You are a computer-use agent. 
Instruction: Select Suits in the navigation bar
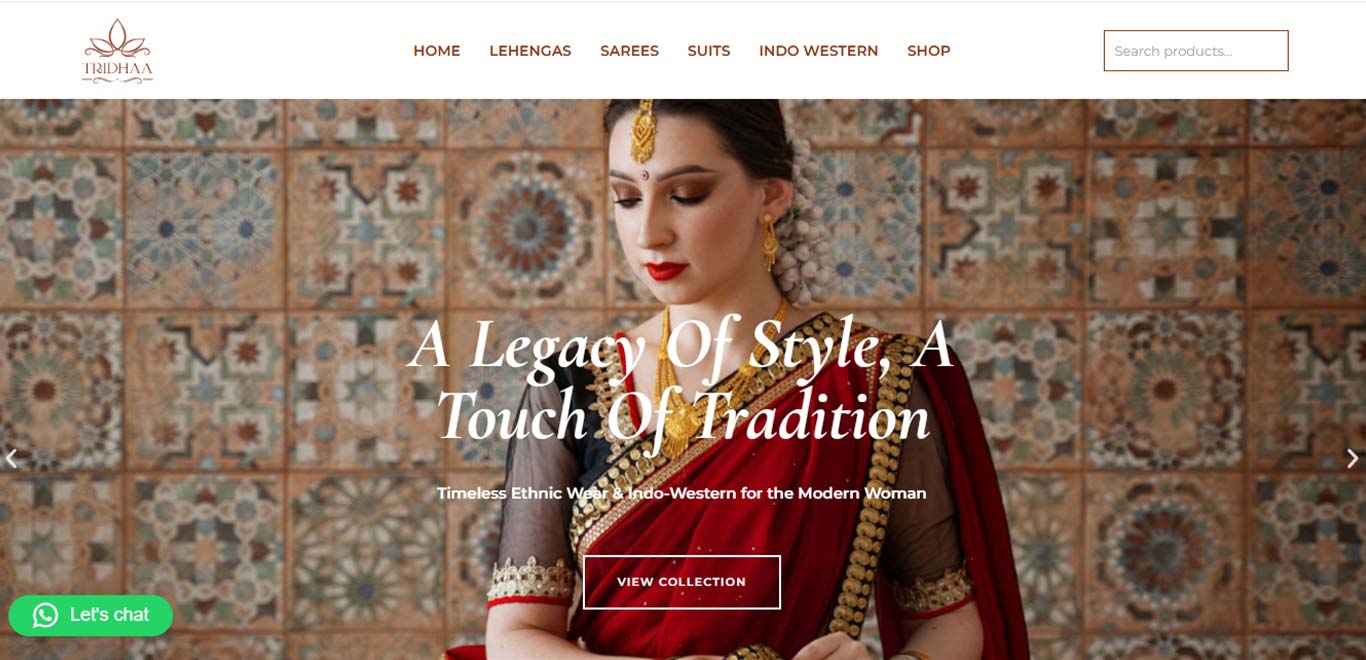[709, 51]
